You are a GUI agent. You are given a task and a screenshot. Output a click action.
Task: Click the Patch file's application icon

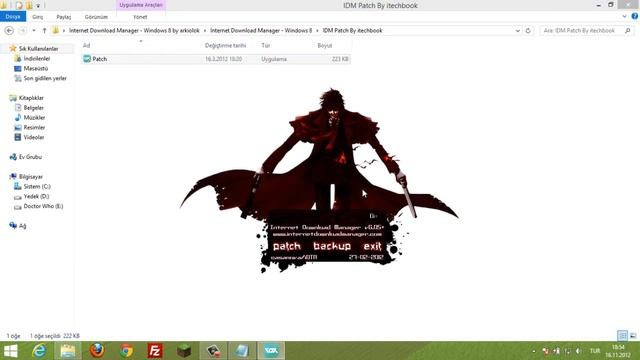click(87, 59)
